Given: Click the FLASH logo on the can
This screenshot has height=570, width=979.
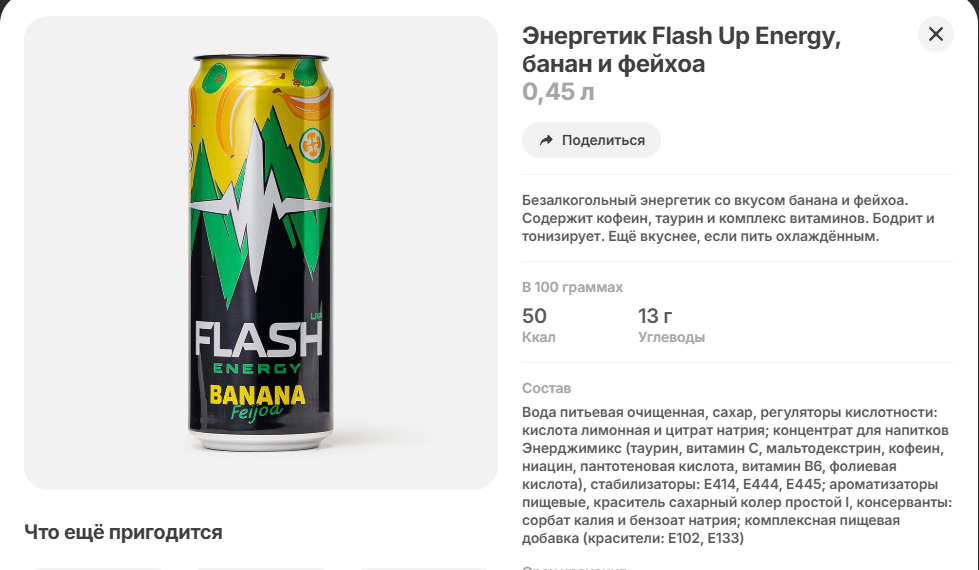Looking at the screenshot, I should click(258, 339).
